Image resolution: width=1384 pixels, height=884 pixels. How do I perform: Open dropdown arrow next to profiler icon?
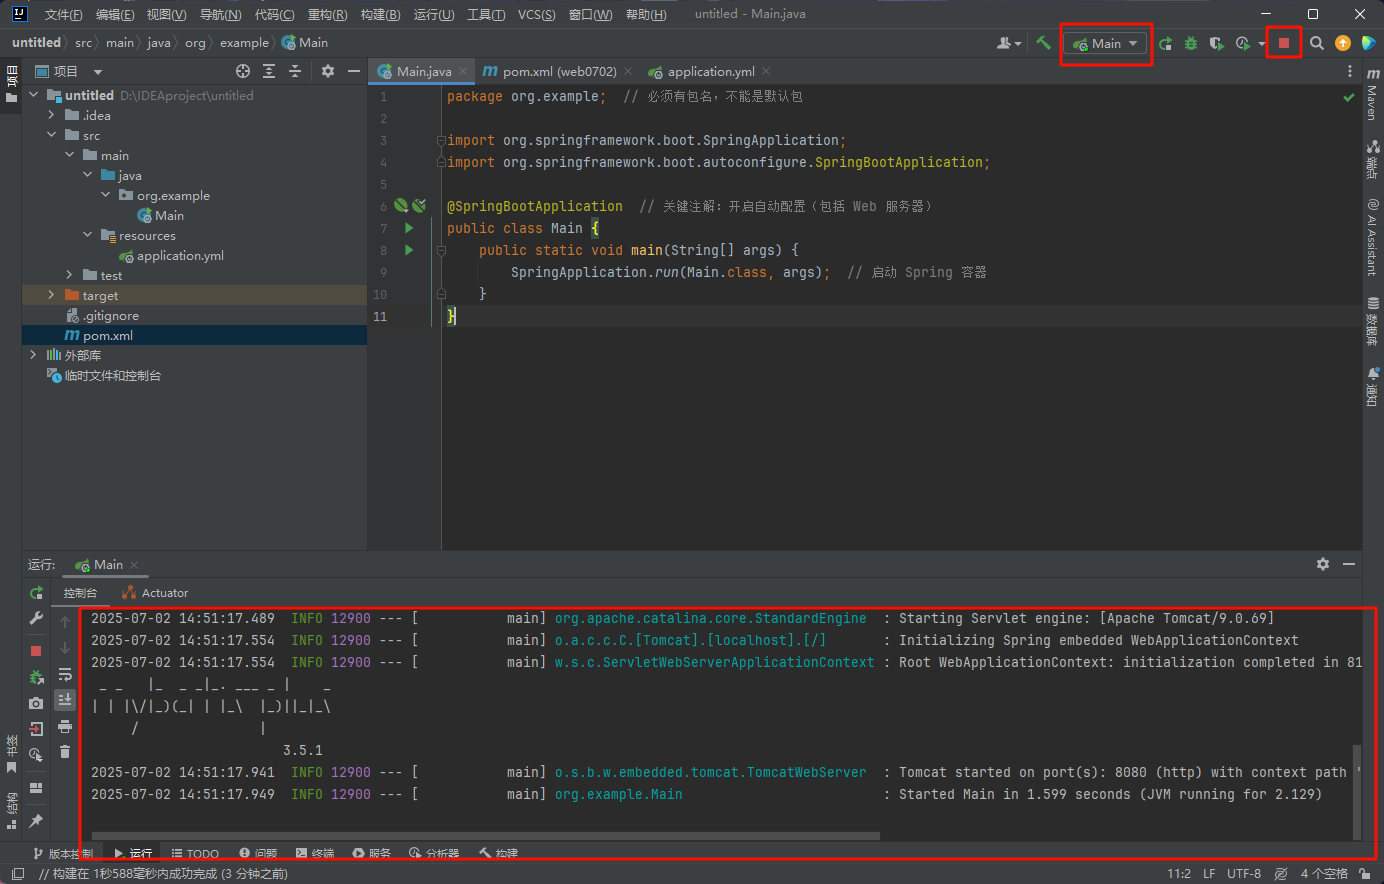pyautogui.click(x=1262, y=44)
